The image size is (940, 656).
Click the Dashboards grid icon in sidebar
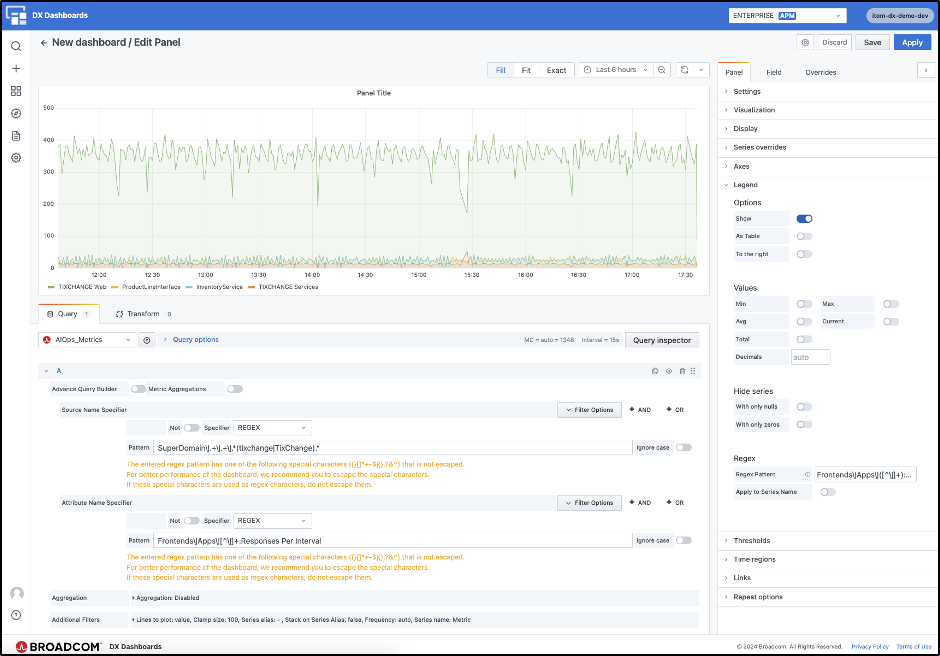(x=16, y=91)
